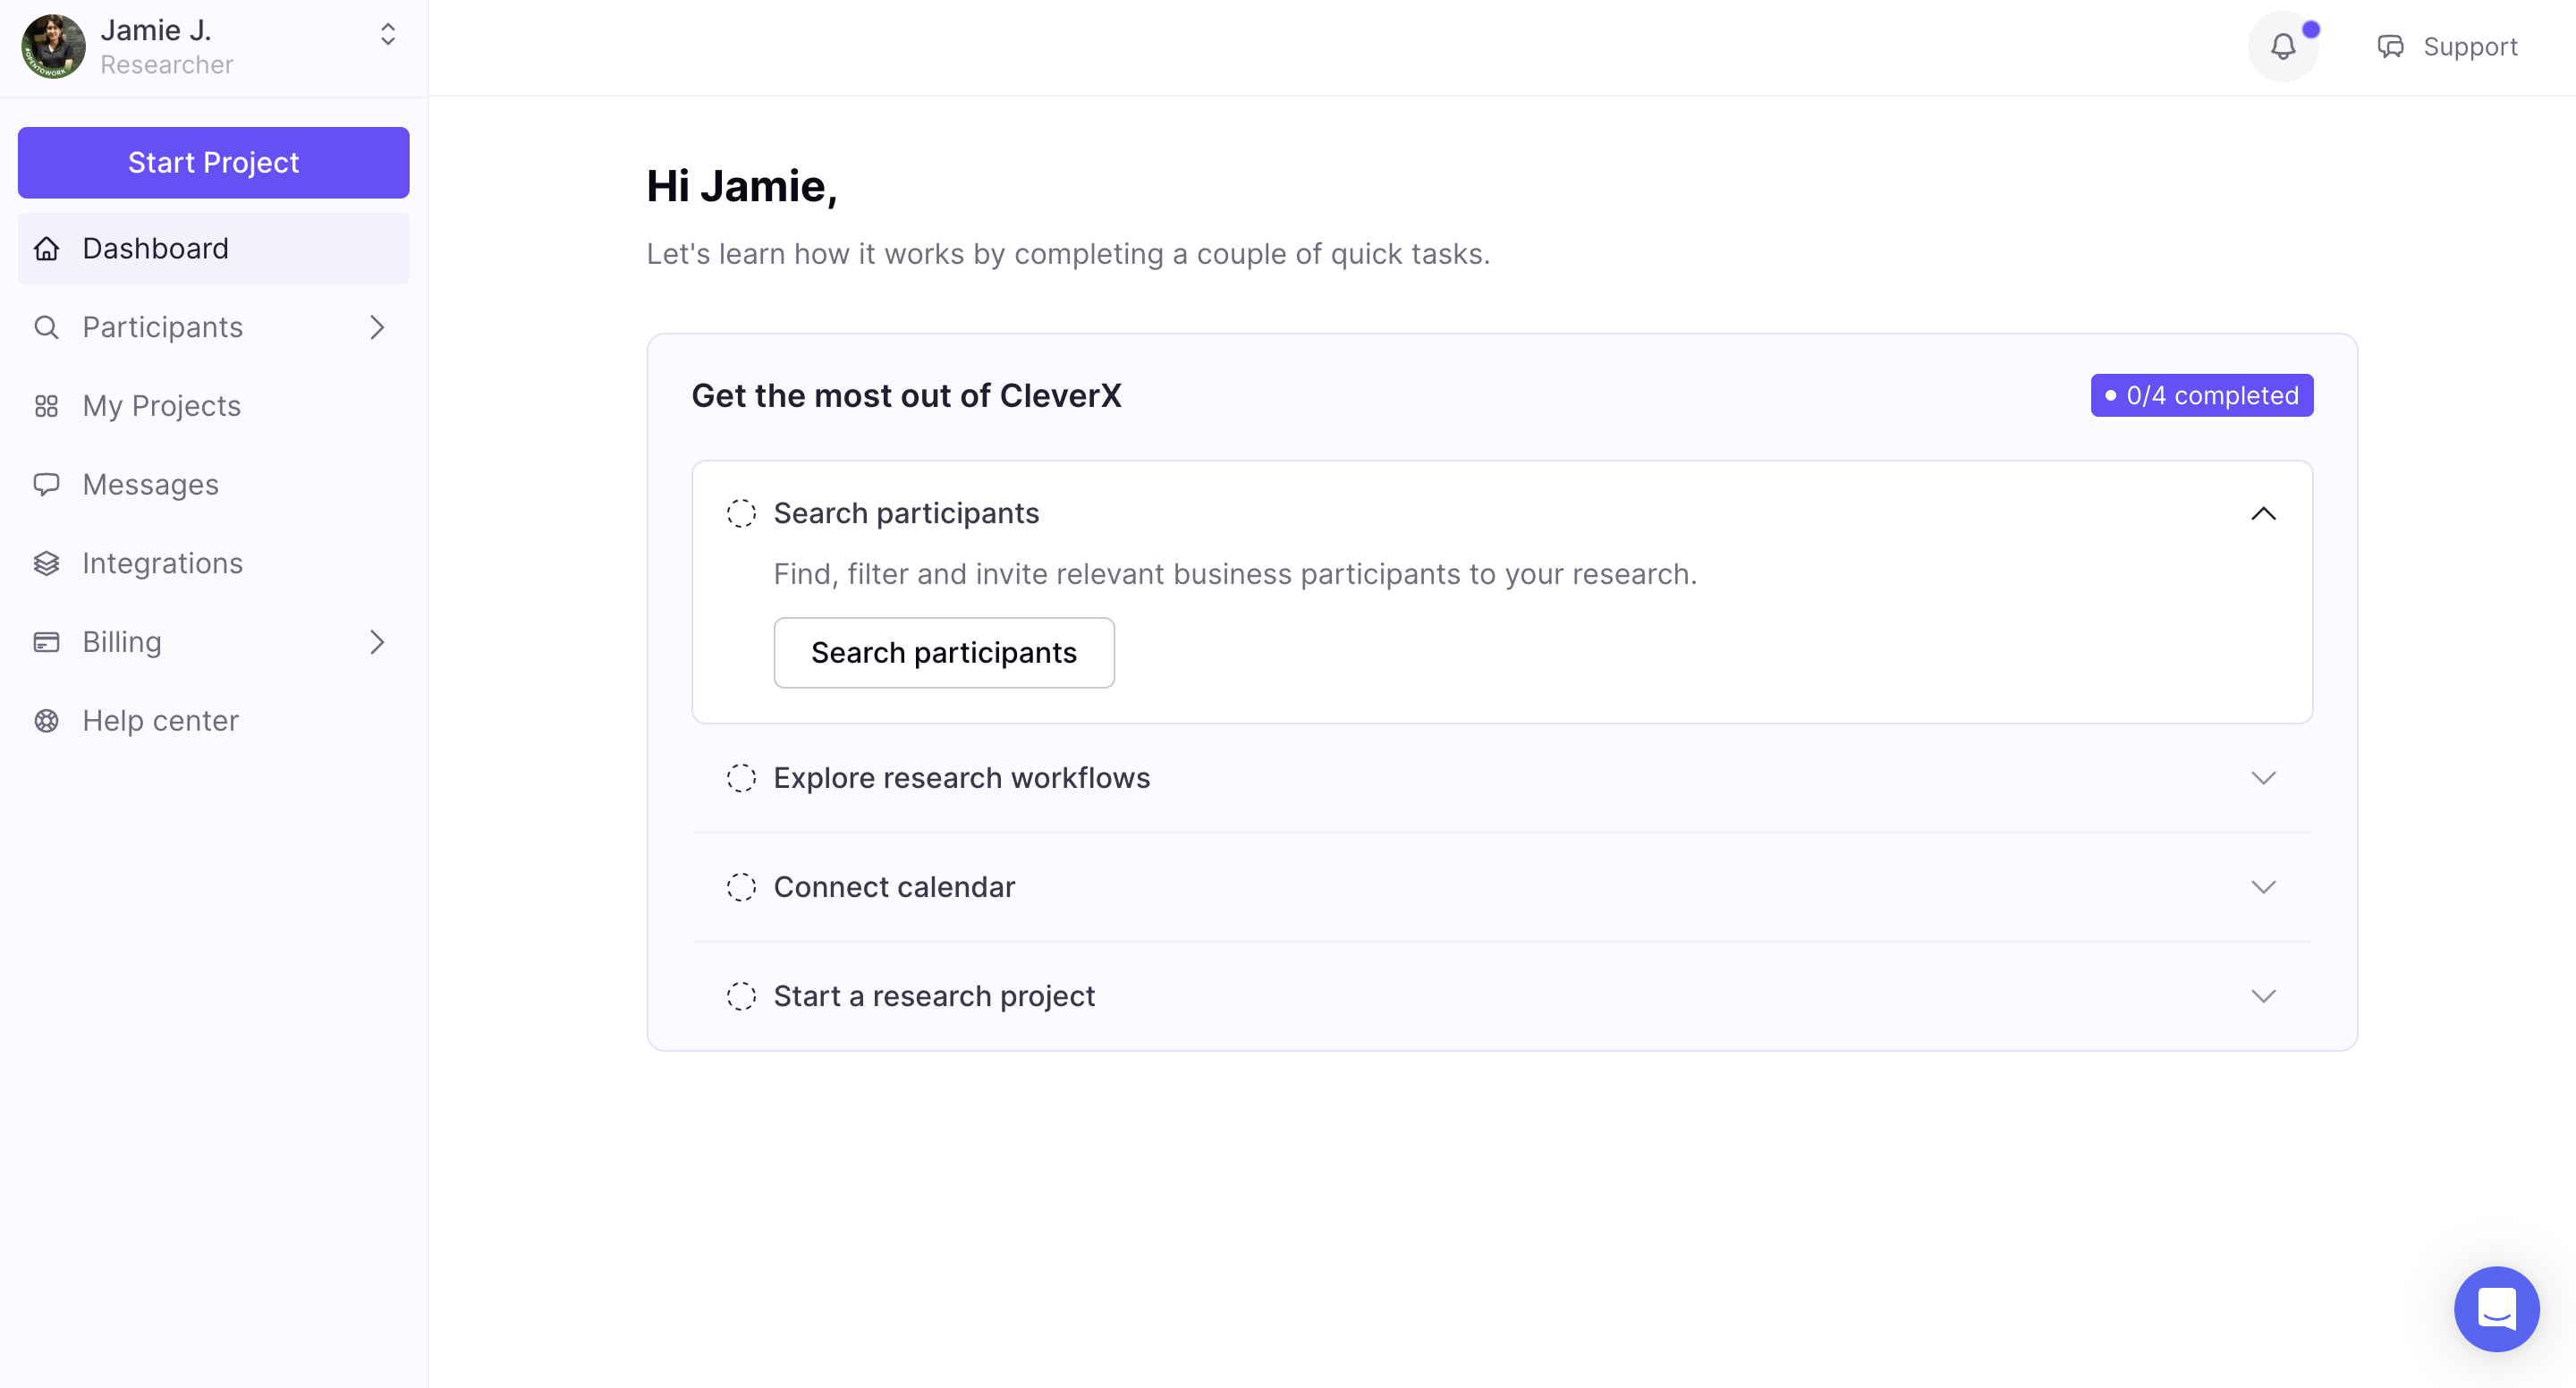
Task: Collapse the Search participants section chevron
Action: [x=2263, y=513]
